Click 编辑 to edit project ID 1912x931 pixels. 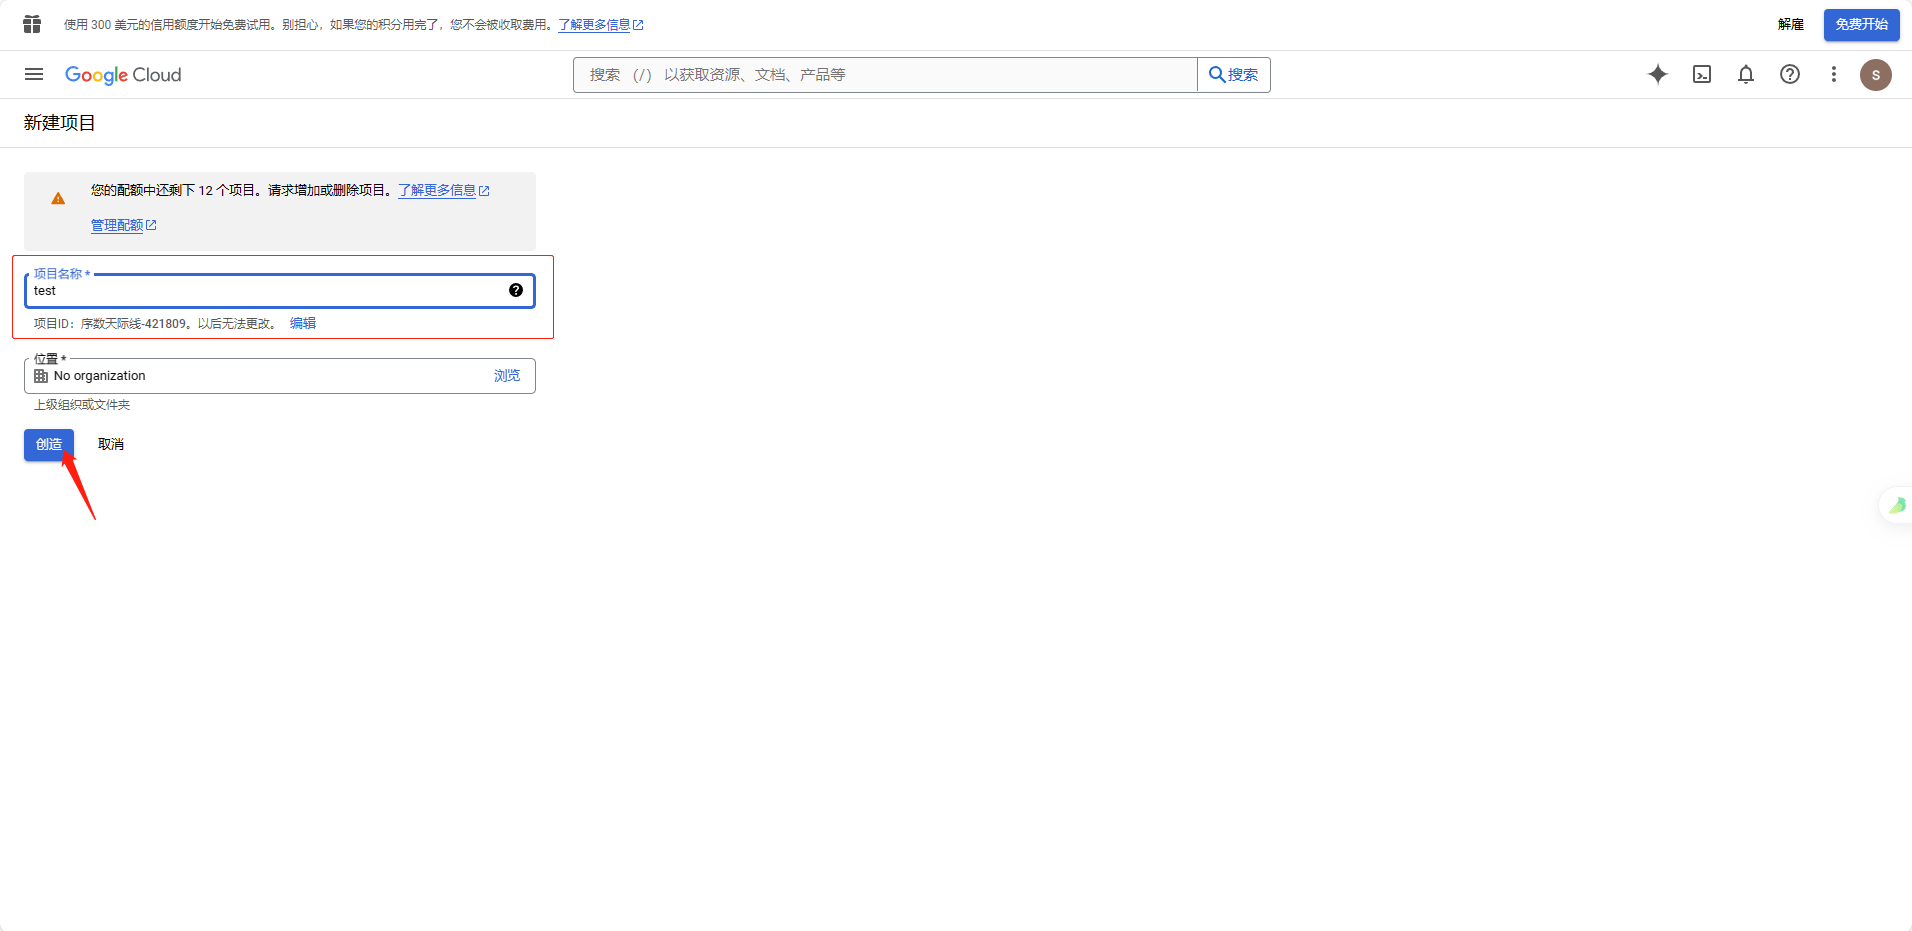303,323
